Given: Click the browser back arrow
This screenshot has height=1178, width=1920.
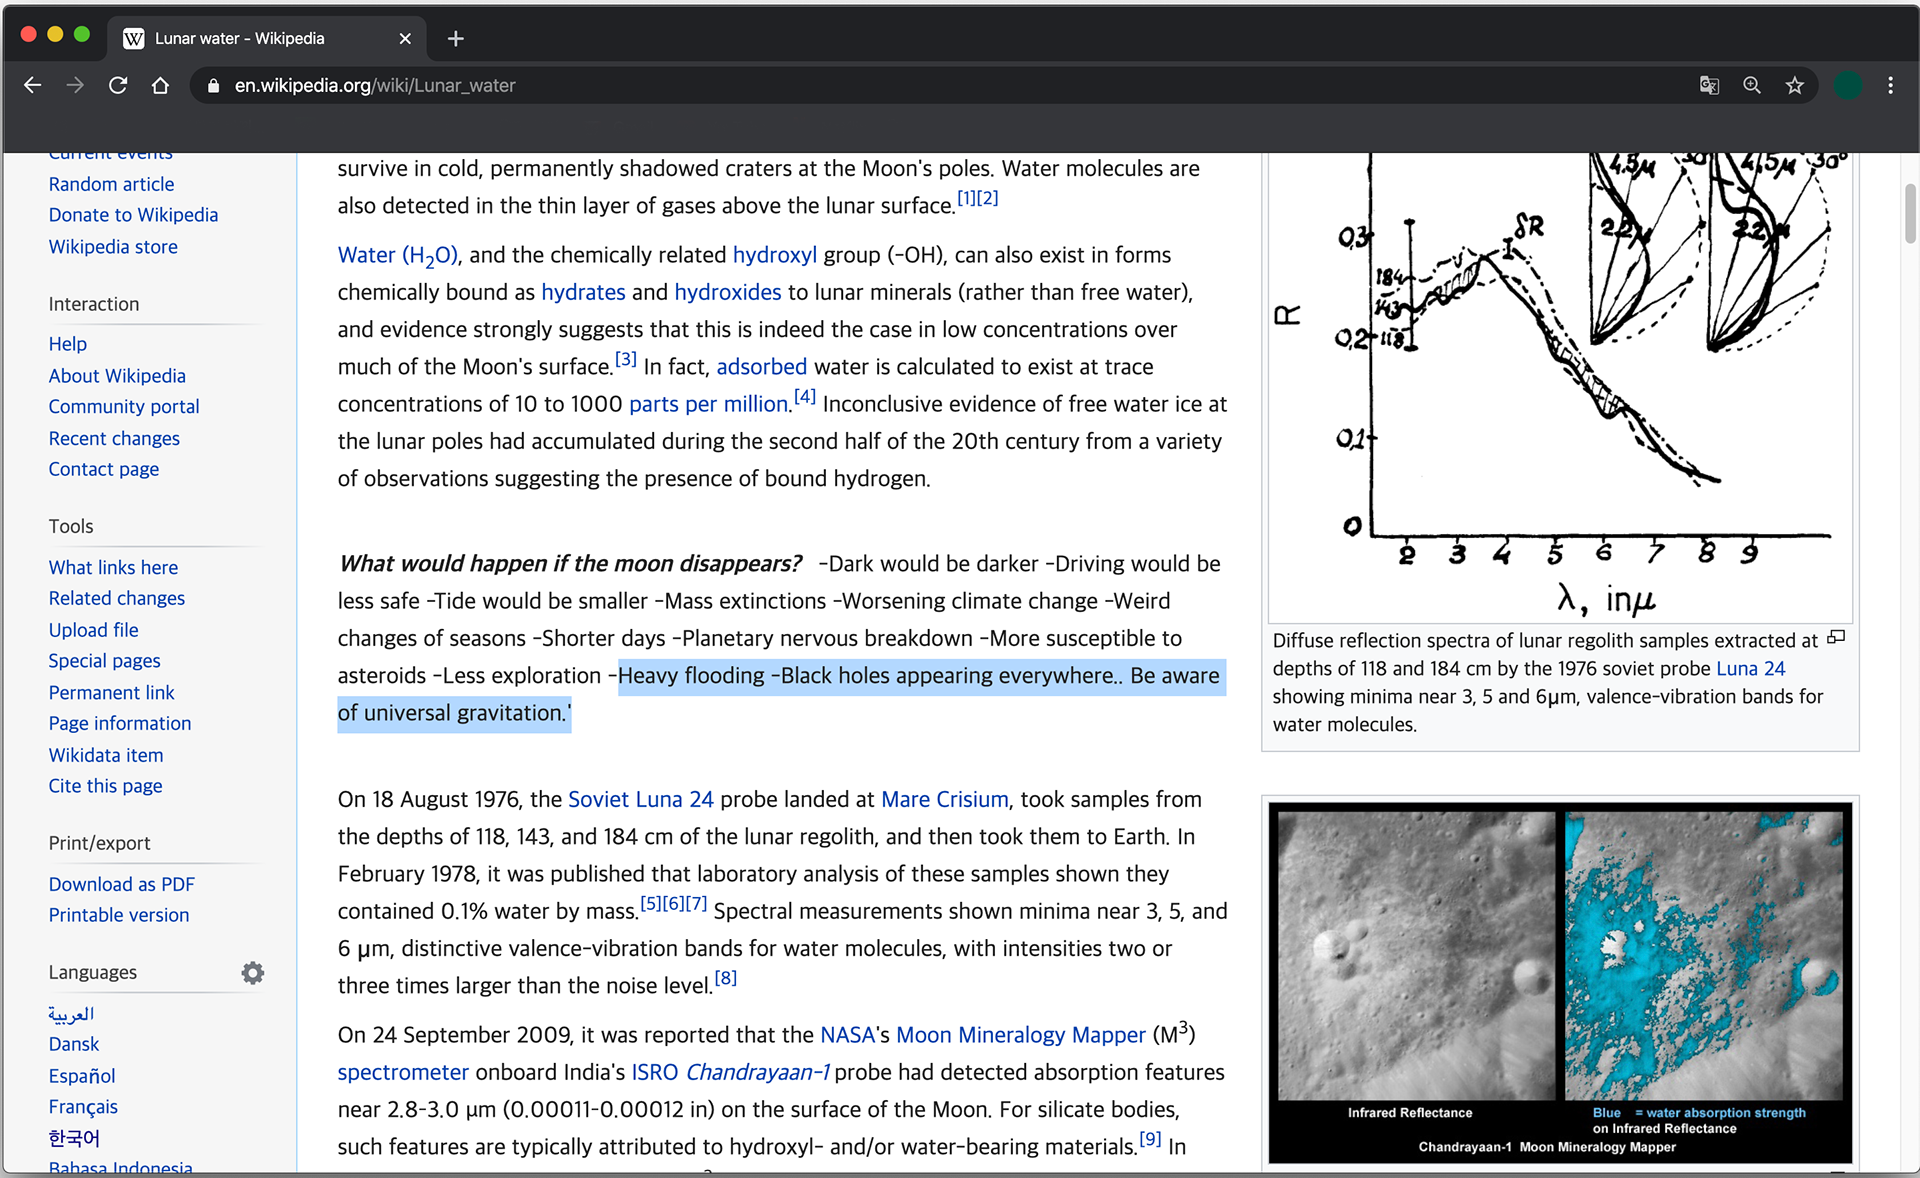Looking at the screenshot, I should coord(32,85).
